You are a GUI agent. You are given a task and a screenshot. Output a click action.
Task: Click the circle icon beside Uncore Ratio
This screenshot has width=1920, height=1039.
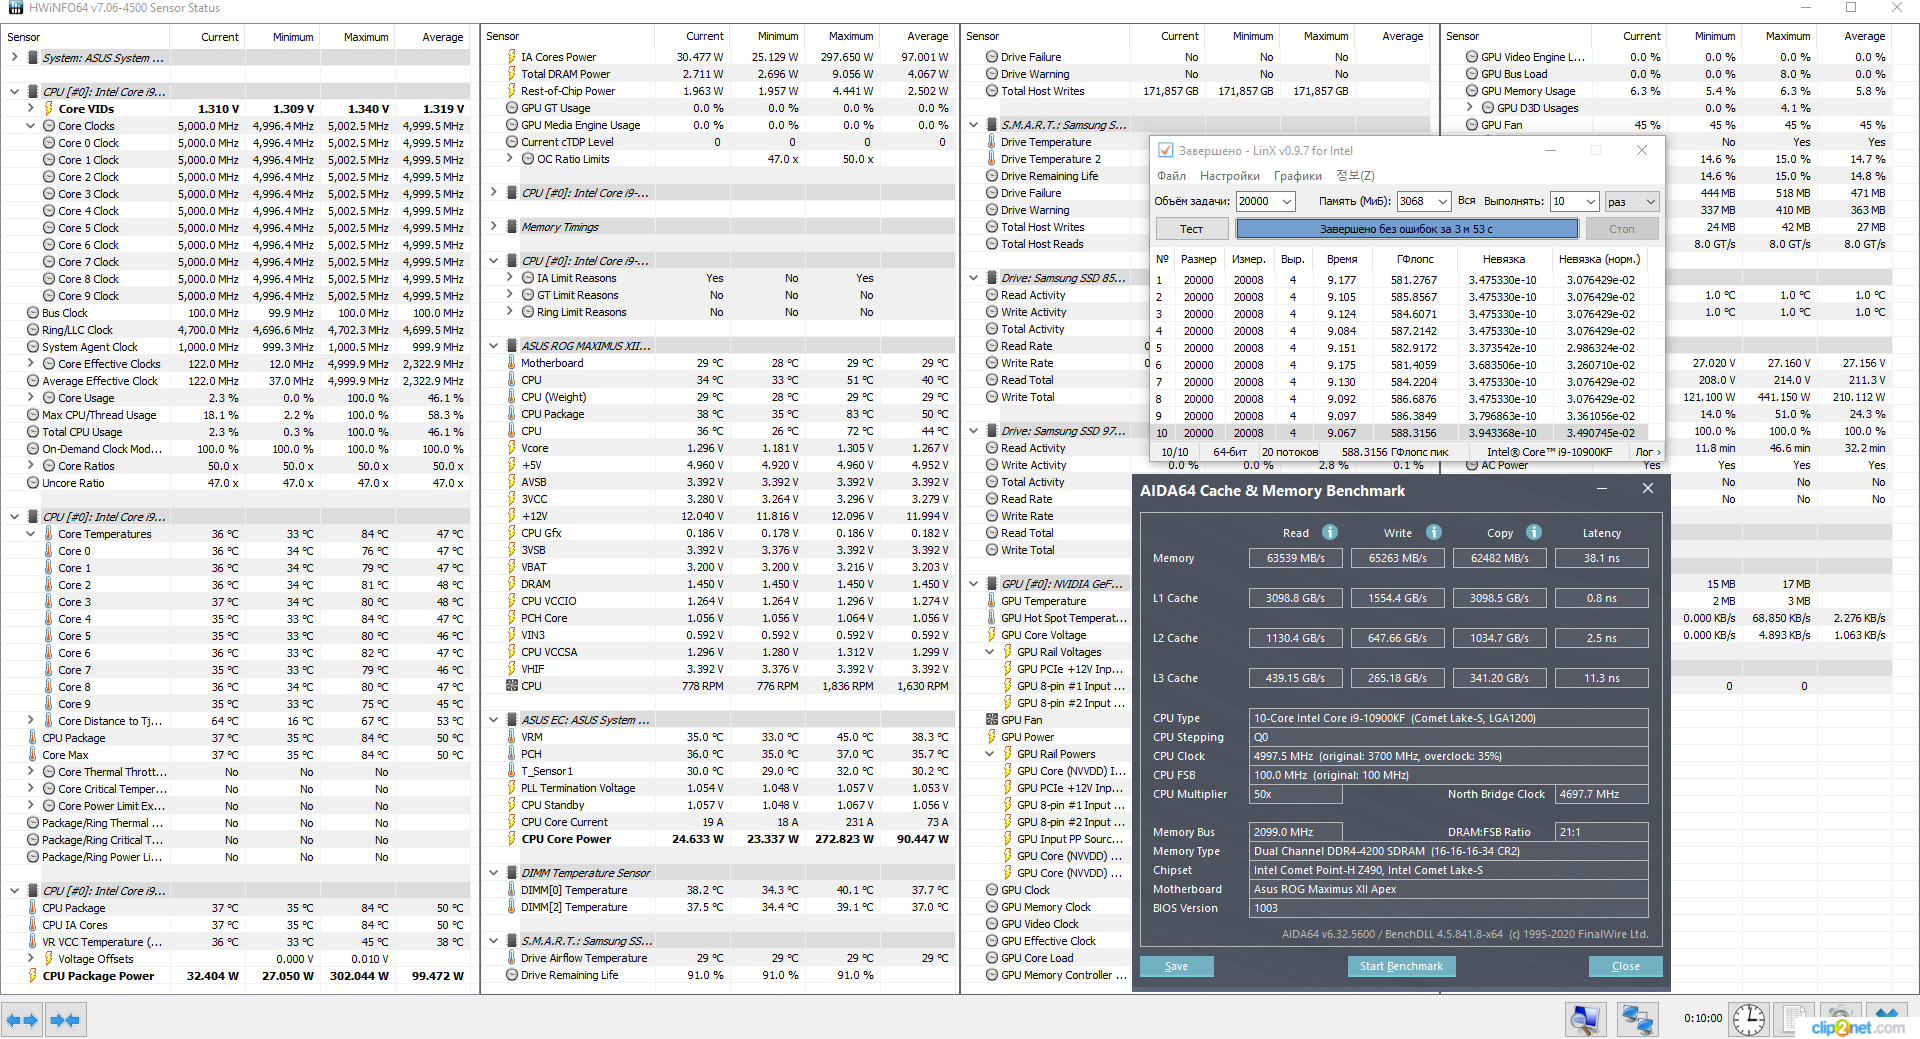[33, 483]
